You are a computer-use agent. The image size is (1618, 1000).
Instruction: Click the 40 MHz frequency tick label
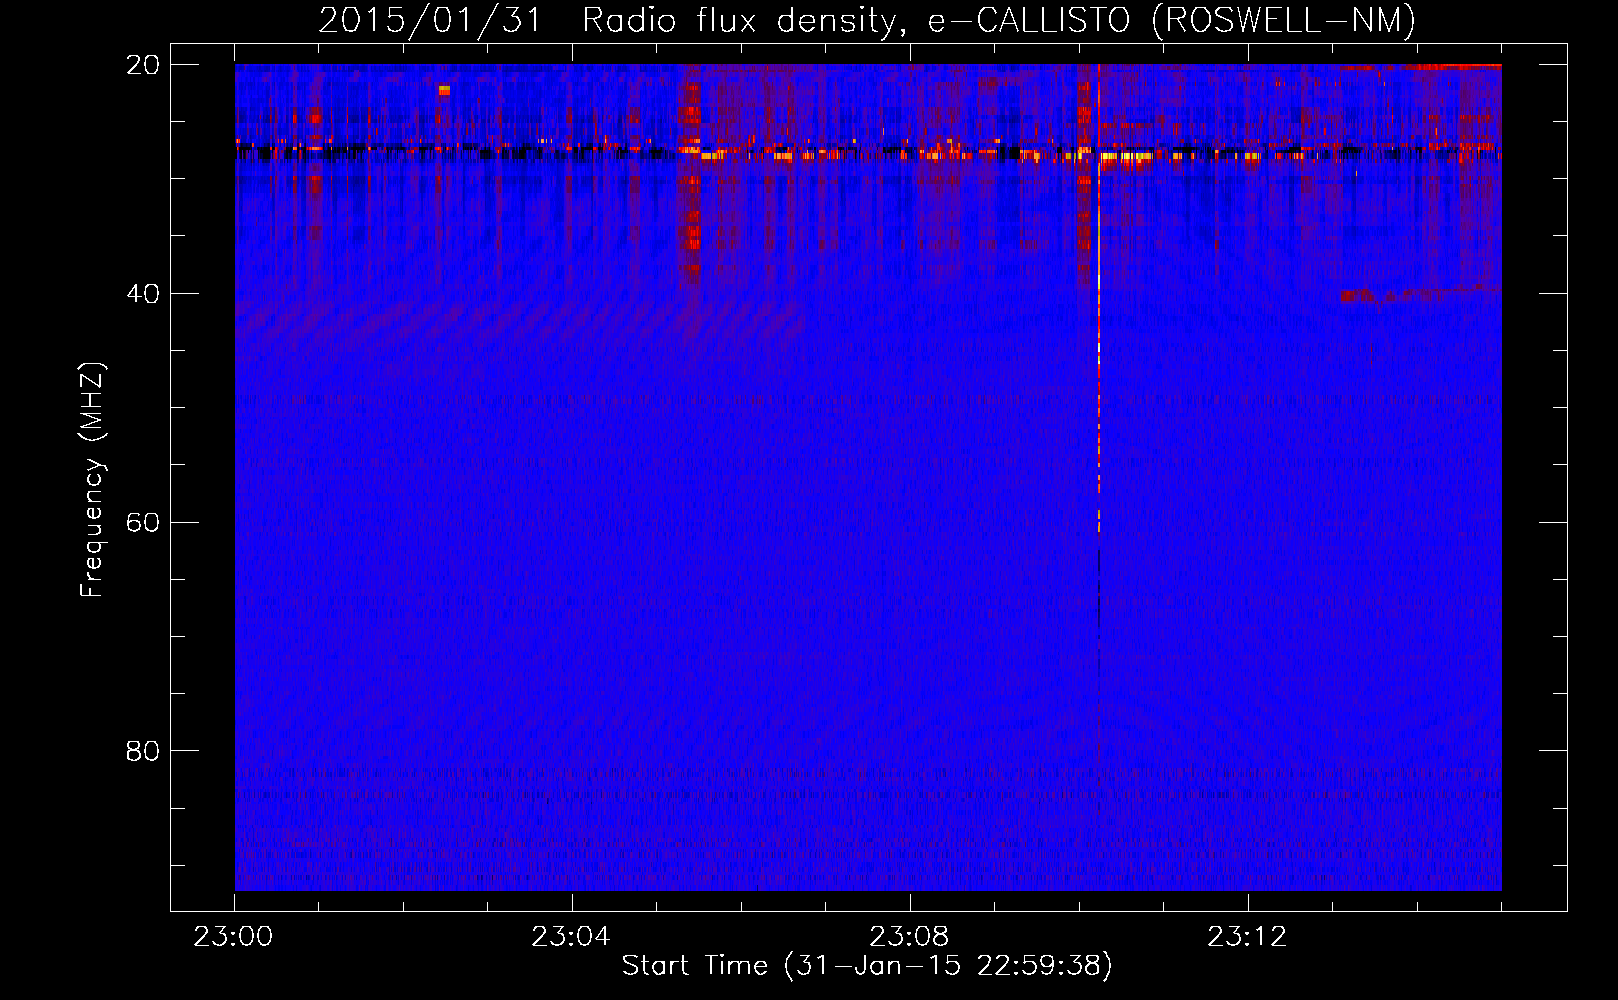coord(144,293)
